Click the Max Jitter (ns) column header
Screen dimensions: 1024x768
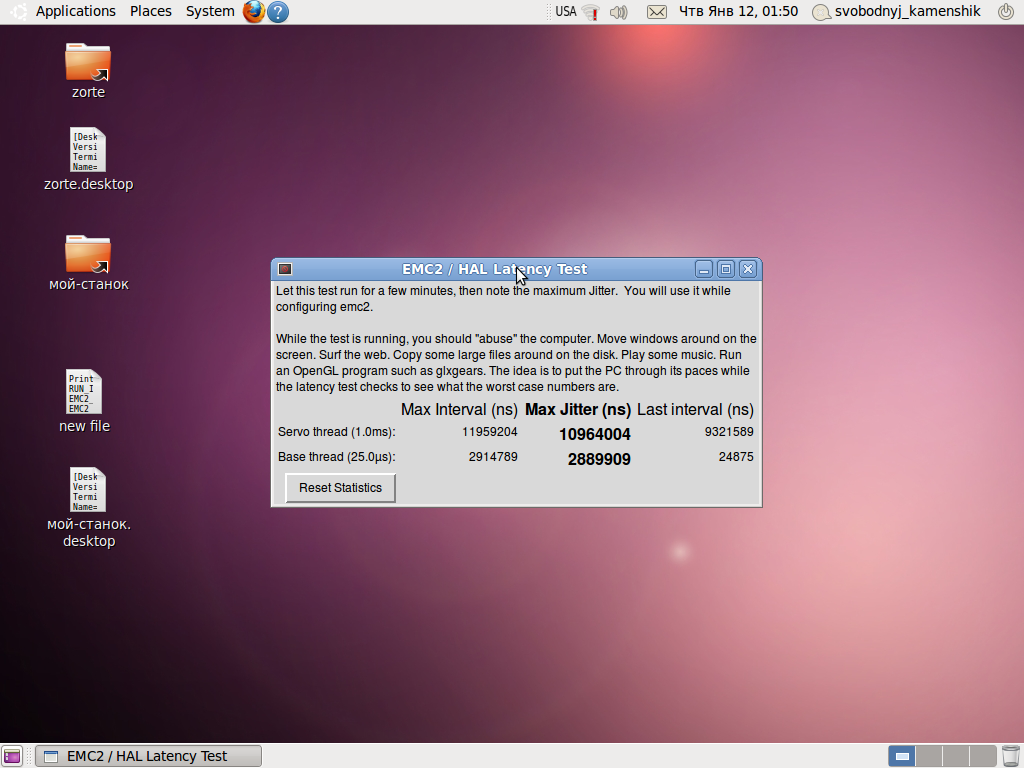point(578,409)
